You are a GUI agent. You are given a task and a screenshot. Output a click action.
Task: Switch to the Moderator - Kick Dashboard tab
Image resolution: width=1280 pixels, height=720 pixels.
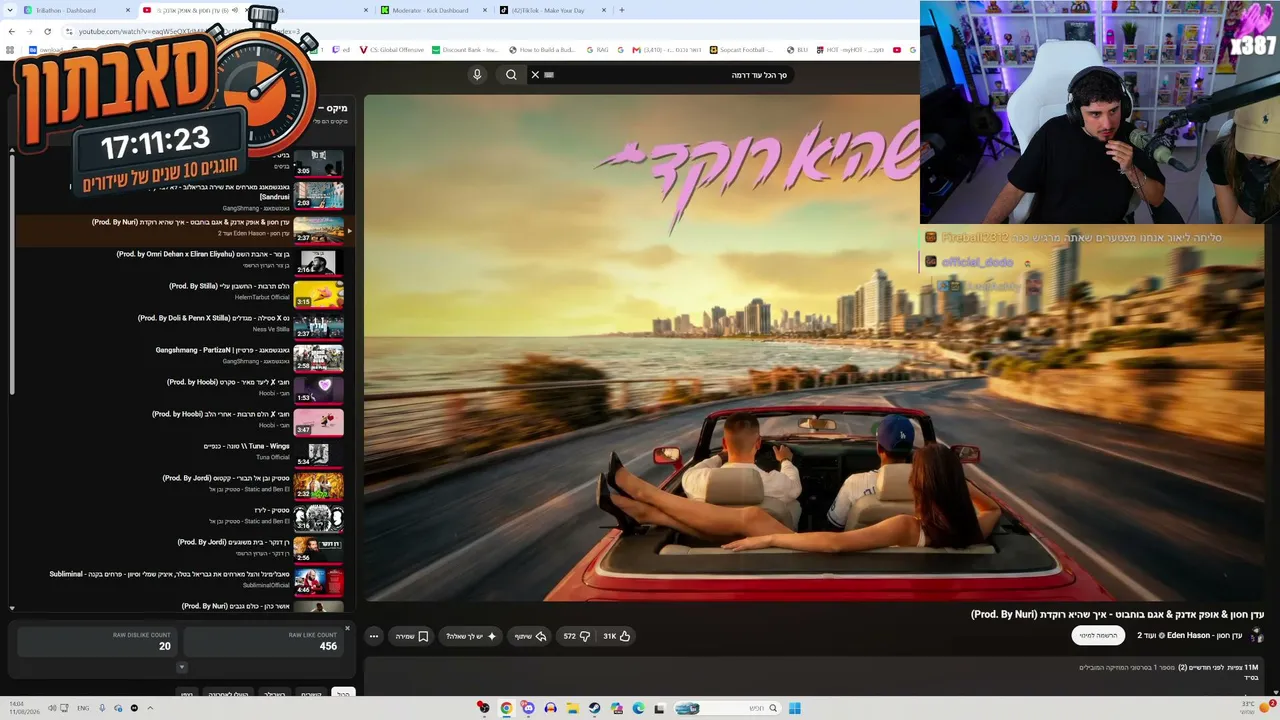click(x=432, y=10)
